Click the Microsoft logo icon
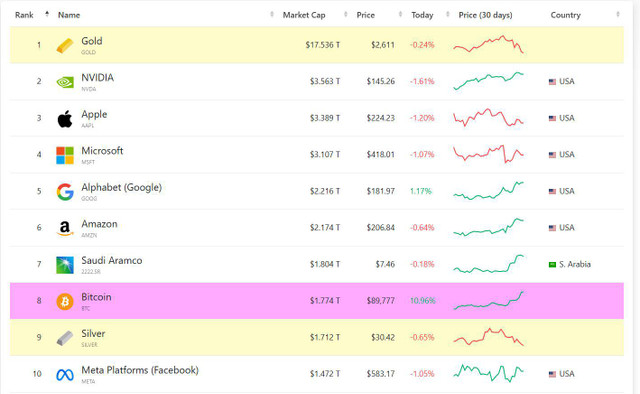Viewport: 640px width, 394px height. pos(65,155)
